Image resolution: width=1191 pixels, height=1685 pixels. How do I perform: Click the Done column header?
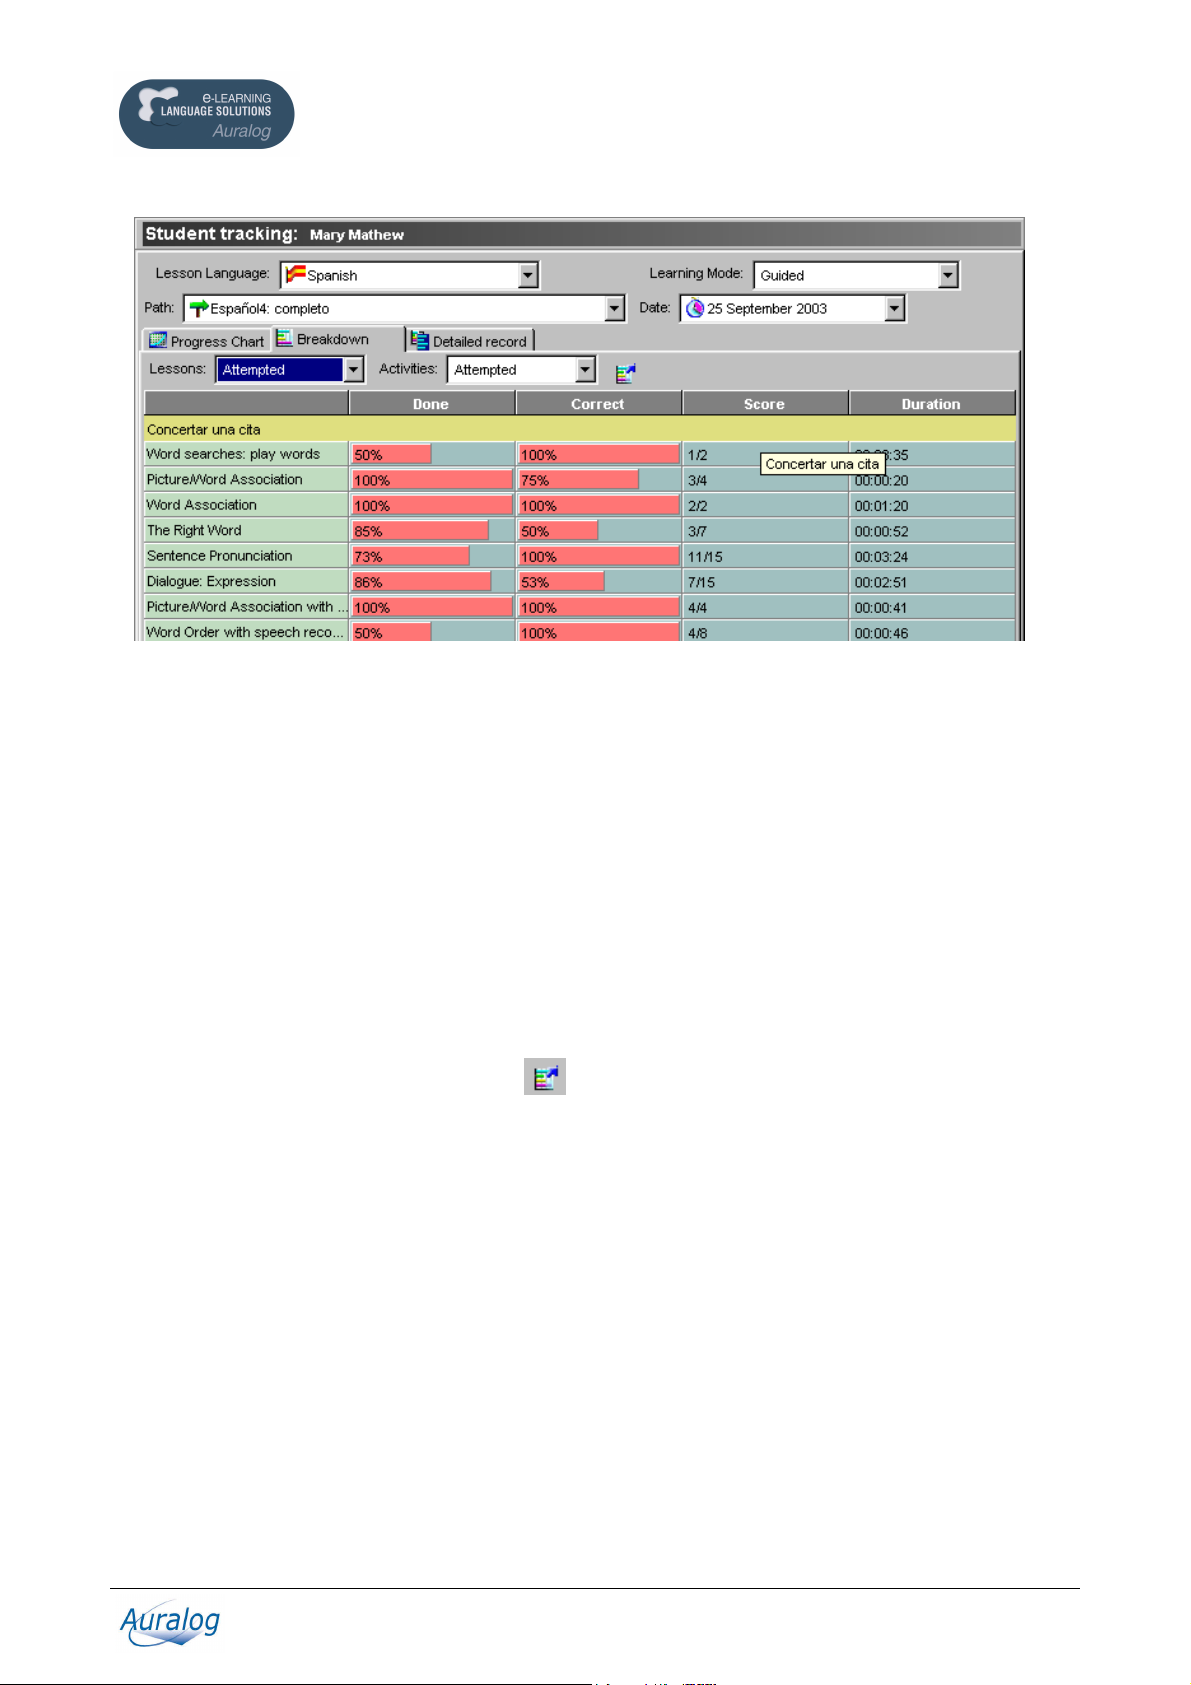(431, 403)
